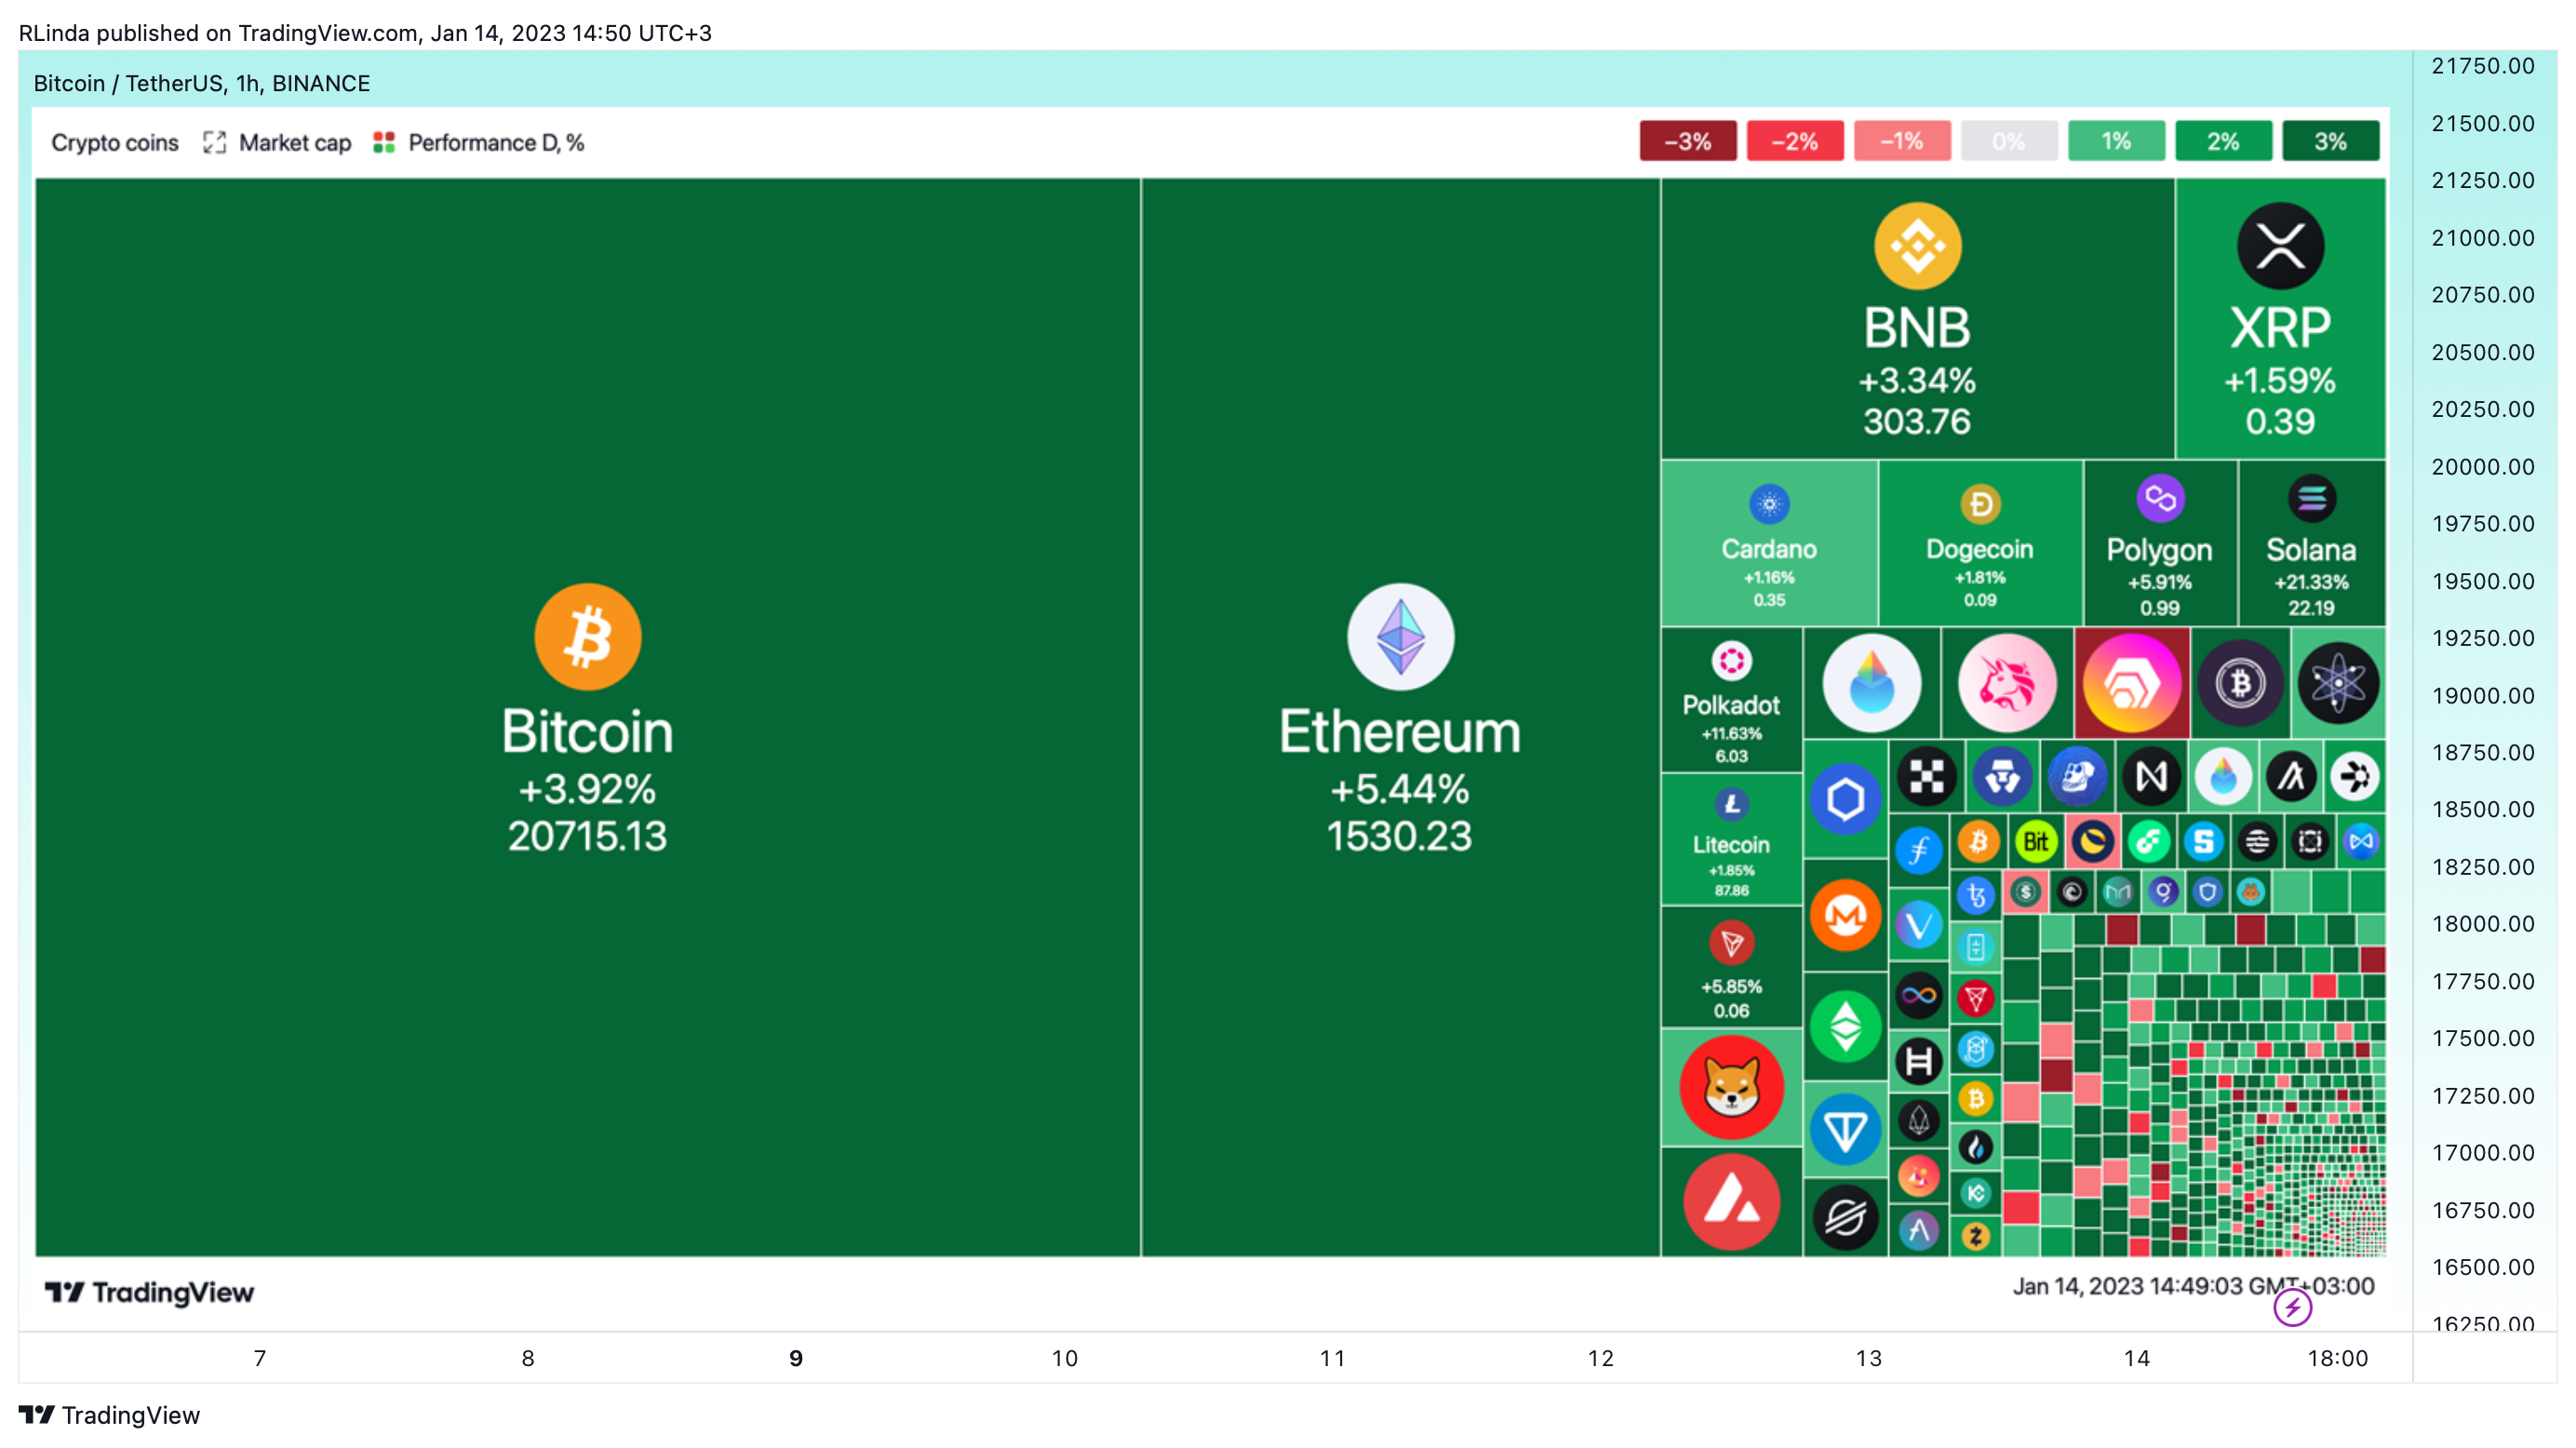Viewport: 2576px width, 1448px height.
Task: Select the Polkadot logo icon
Action: (1731, 661)
